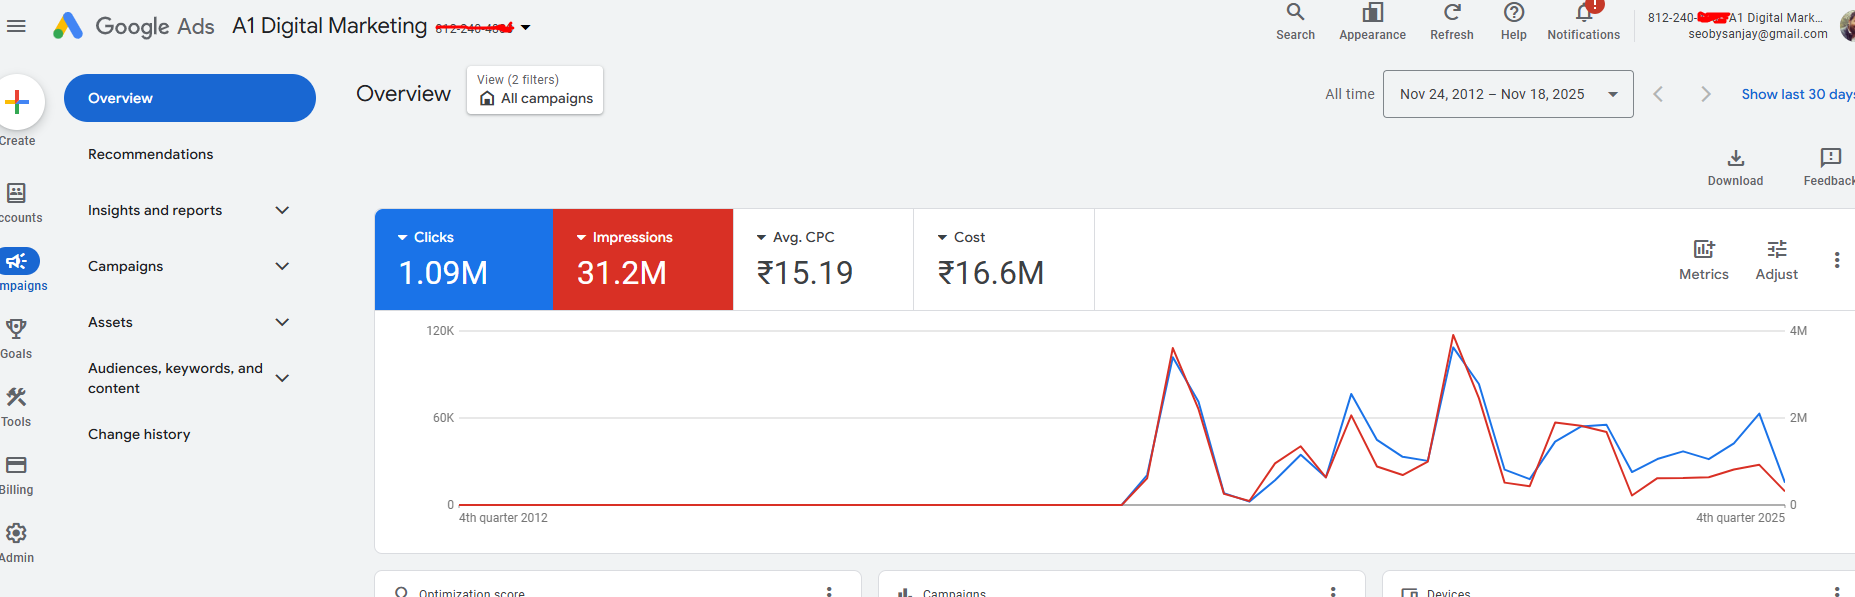Screen dimensions: 1855x597
Task: Open the Notifications bell
Action: tap(1583, 13)
